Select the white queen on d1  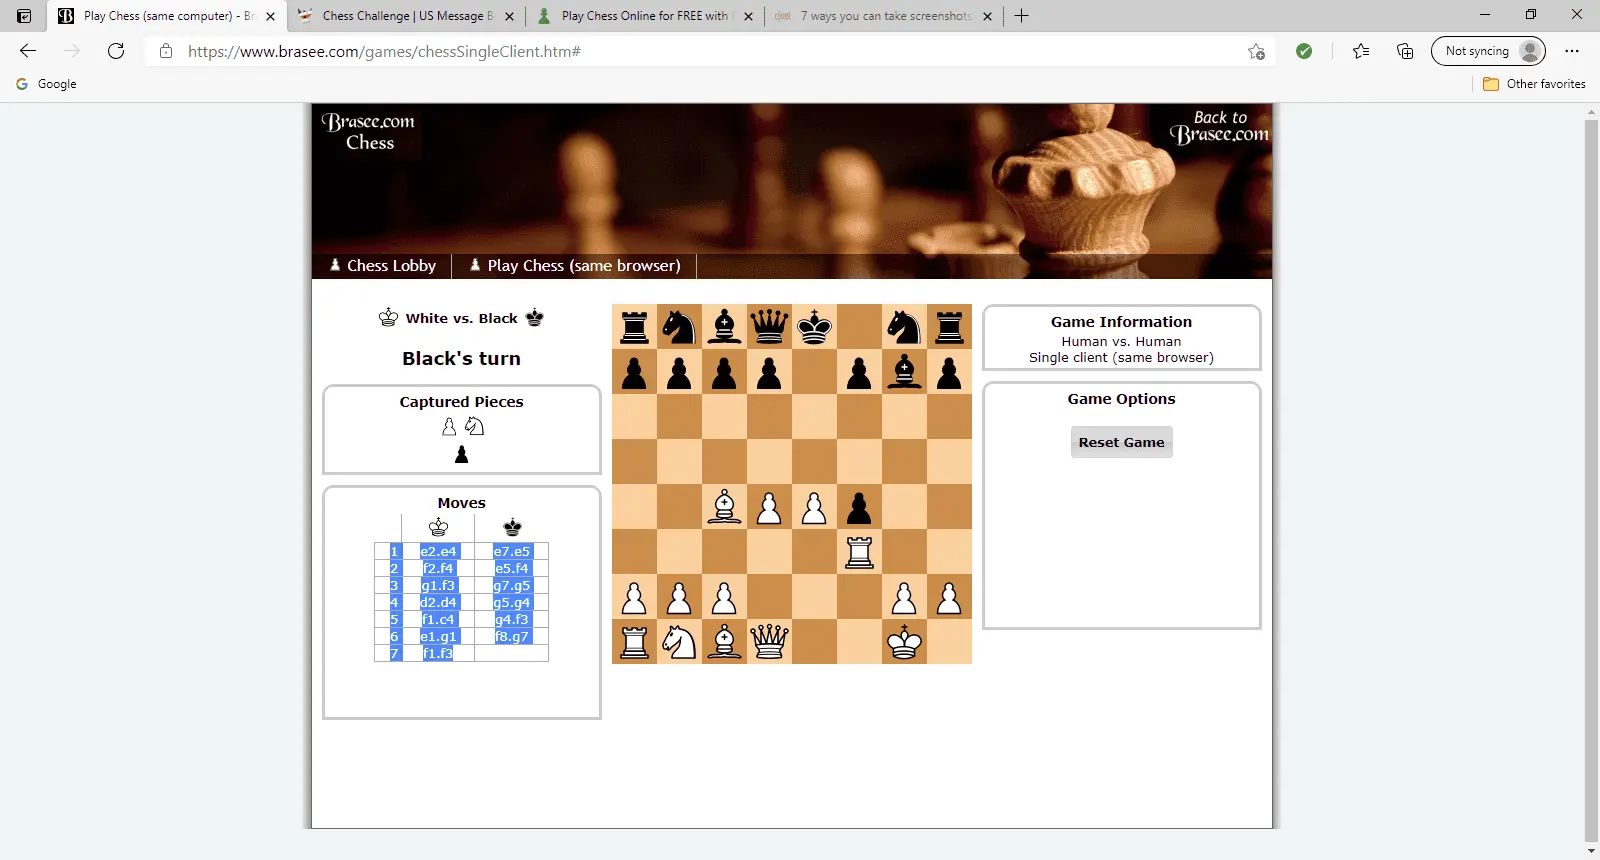769,642
